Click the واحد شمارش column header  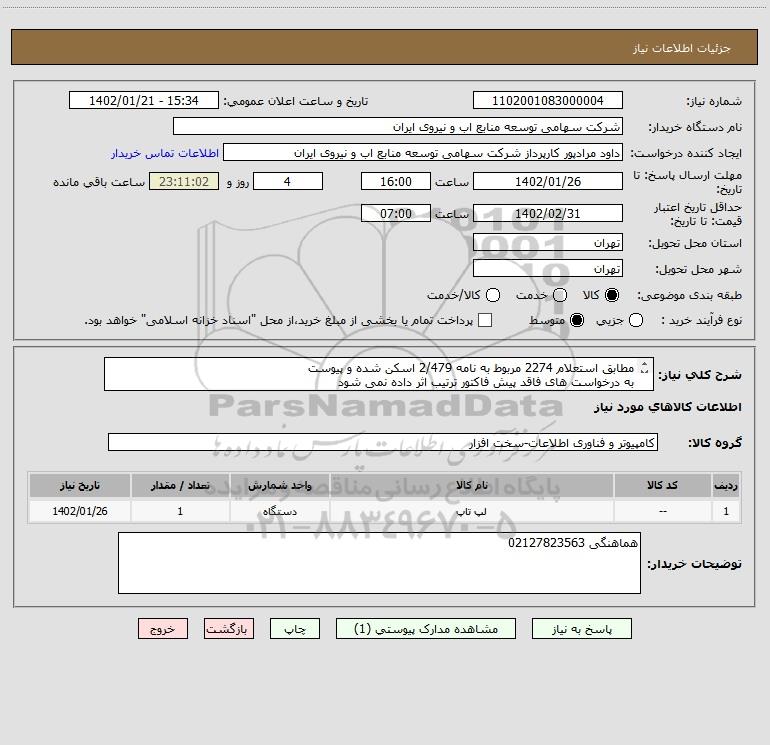(279, 485)
